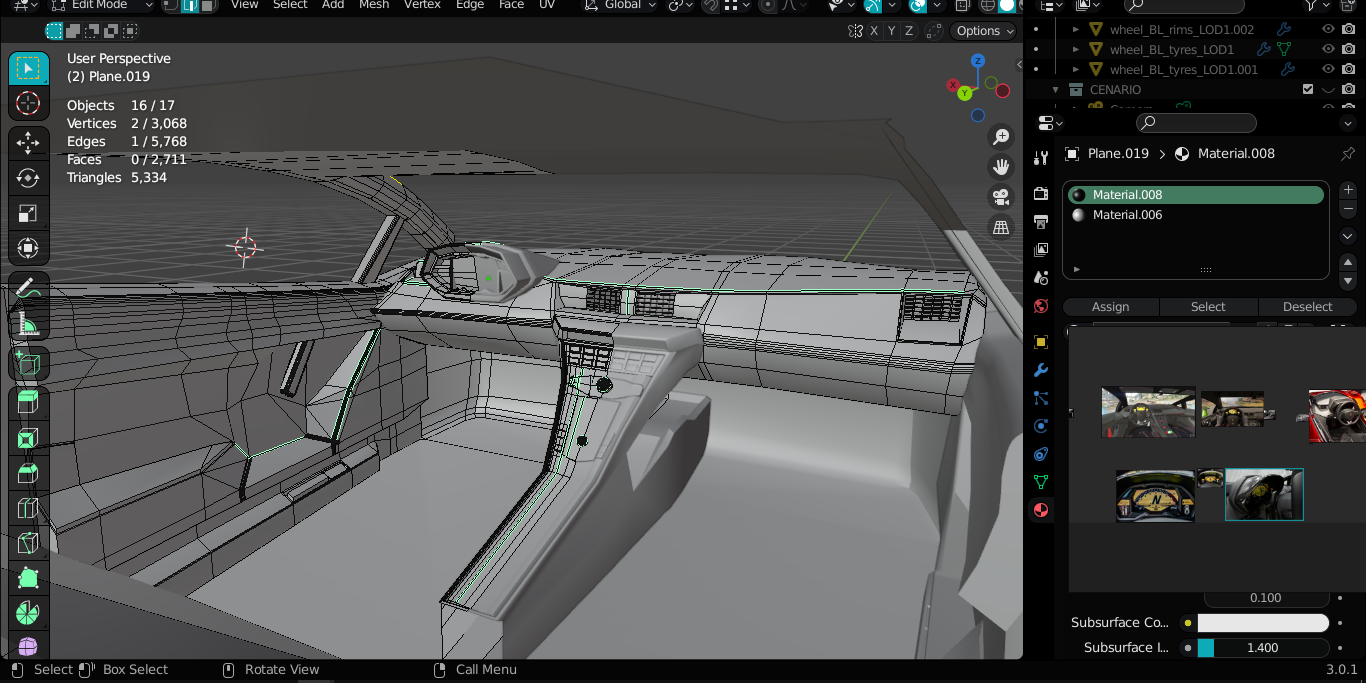
Task: Open the Vertex menu
Action: tap(422, 5)
